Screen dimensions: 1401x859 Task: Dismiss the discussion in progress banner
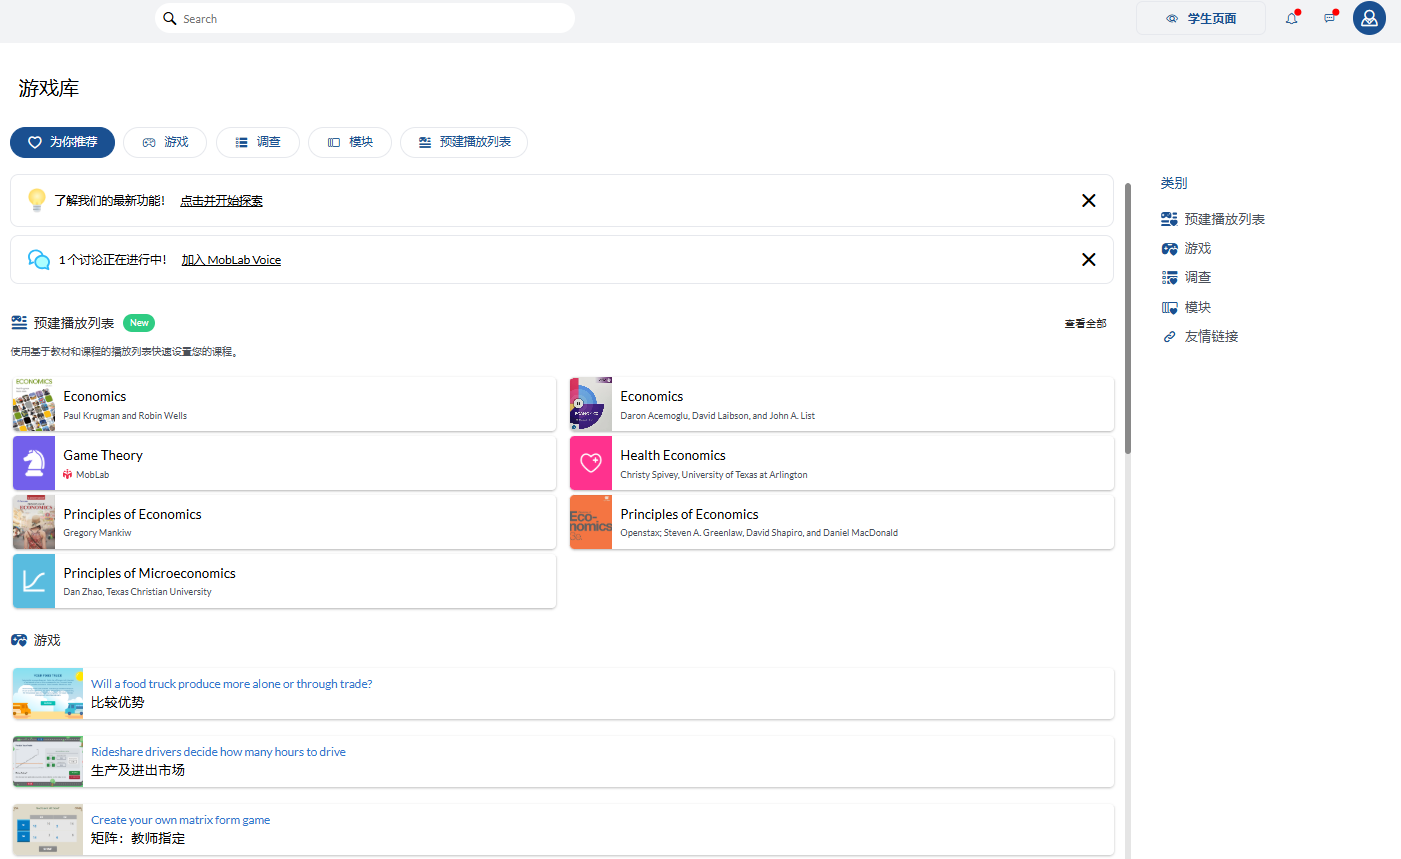click(1089, 260)
